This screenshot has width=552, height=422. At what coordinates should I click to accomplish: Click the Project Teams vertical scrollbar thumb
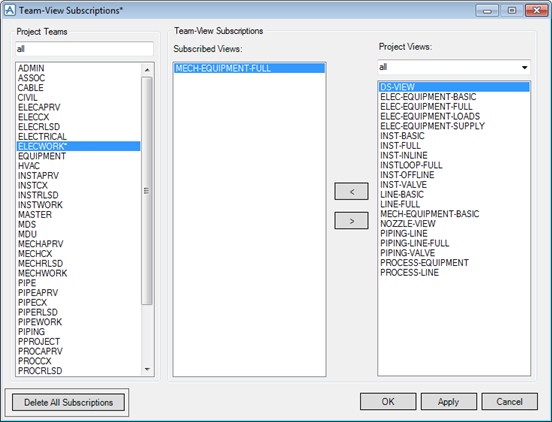click(x=147, y=190)
